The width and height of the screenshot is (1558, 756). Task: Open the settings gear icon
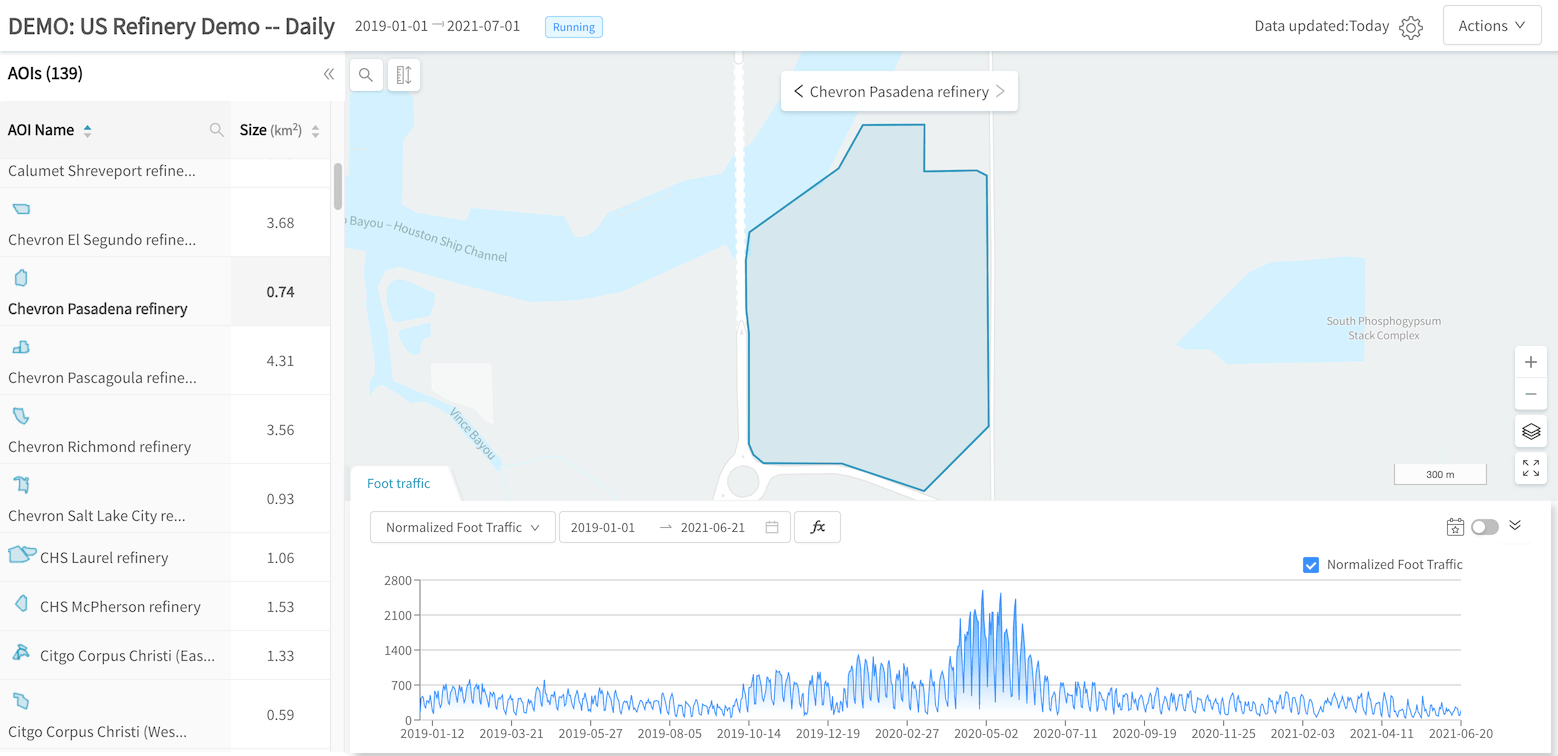1411,27
